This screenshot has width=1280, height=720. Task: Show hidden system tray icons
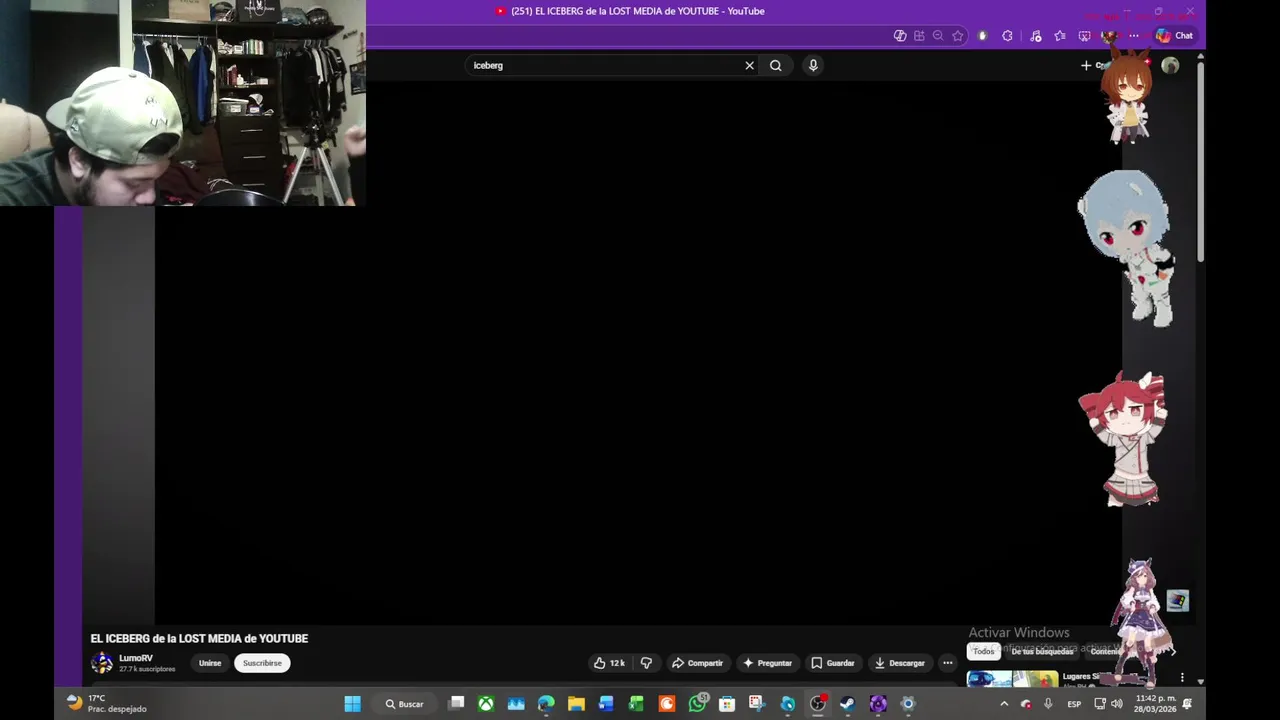(1004, 704)
